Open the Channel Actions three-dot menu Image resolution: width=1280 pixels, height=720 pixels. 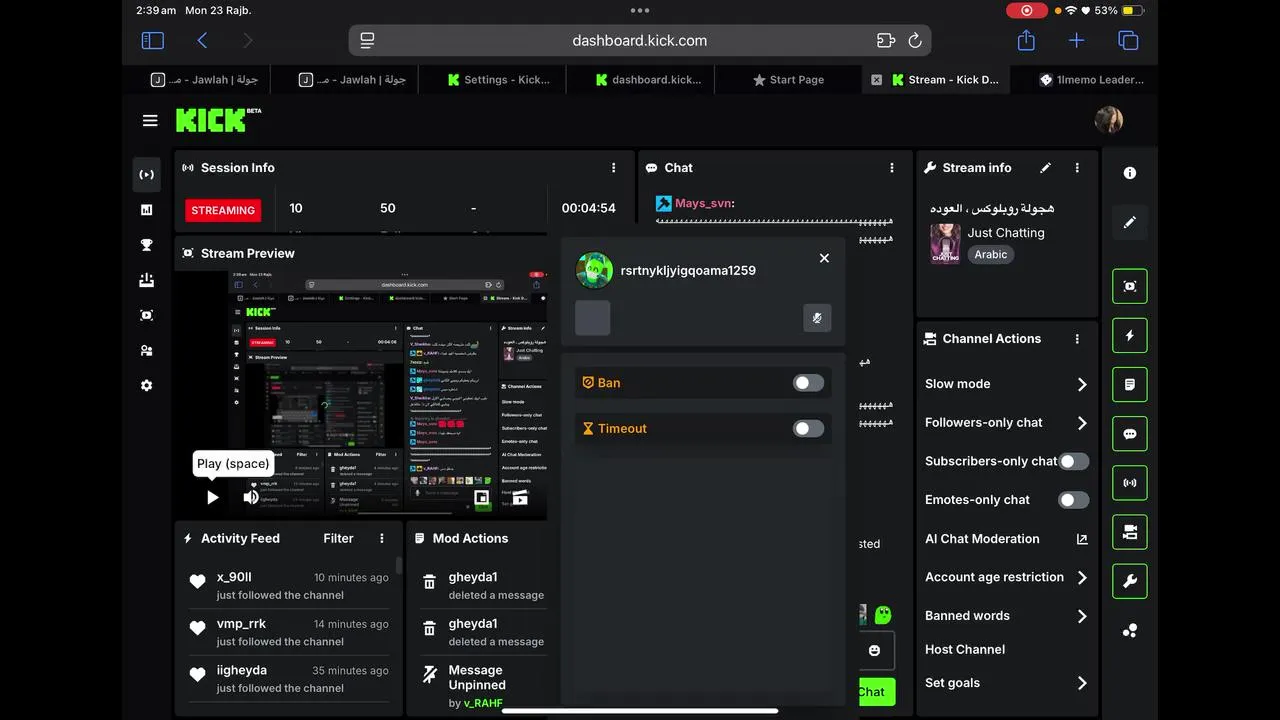coord(1077,339)
